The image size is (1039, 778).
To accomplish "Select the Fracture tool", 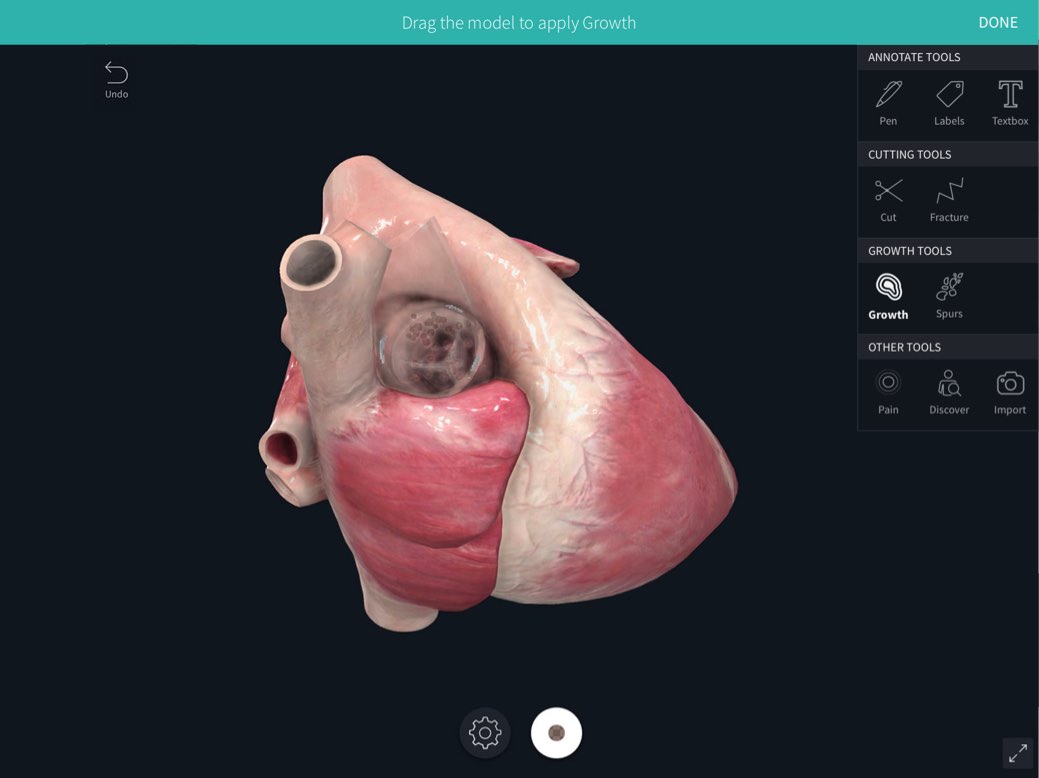I will [949, 199].
